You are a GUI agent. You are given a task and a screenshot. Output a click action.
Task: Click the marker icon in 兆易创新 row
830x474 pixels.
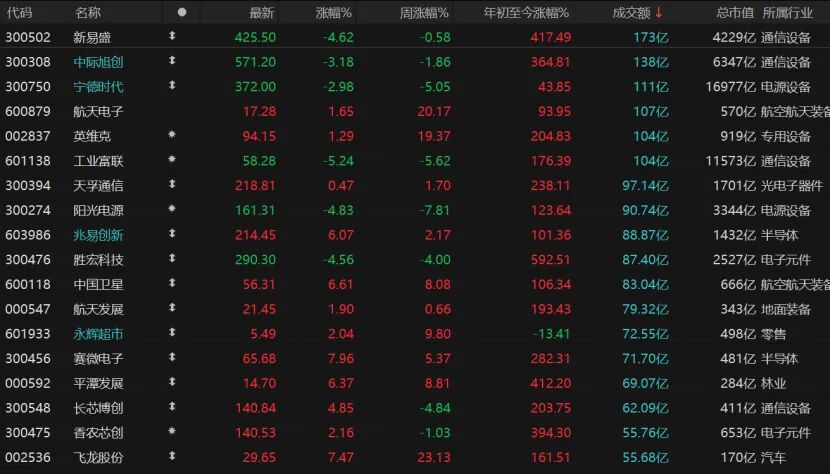[x=172, y=234]
